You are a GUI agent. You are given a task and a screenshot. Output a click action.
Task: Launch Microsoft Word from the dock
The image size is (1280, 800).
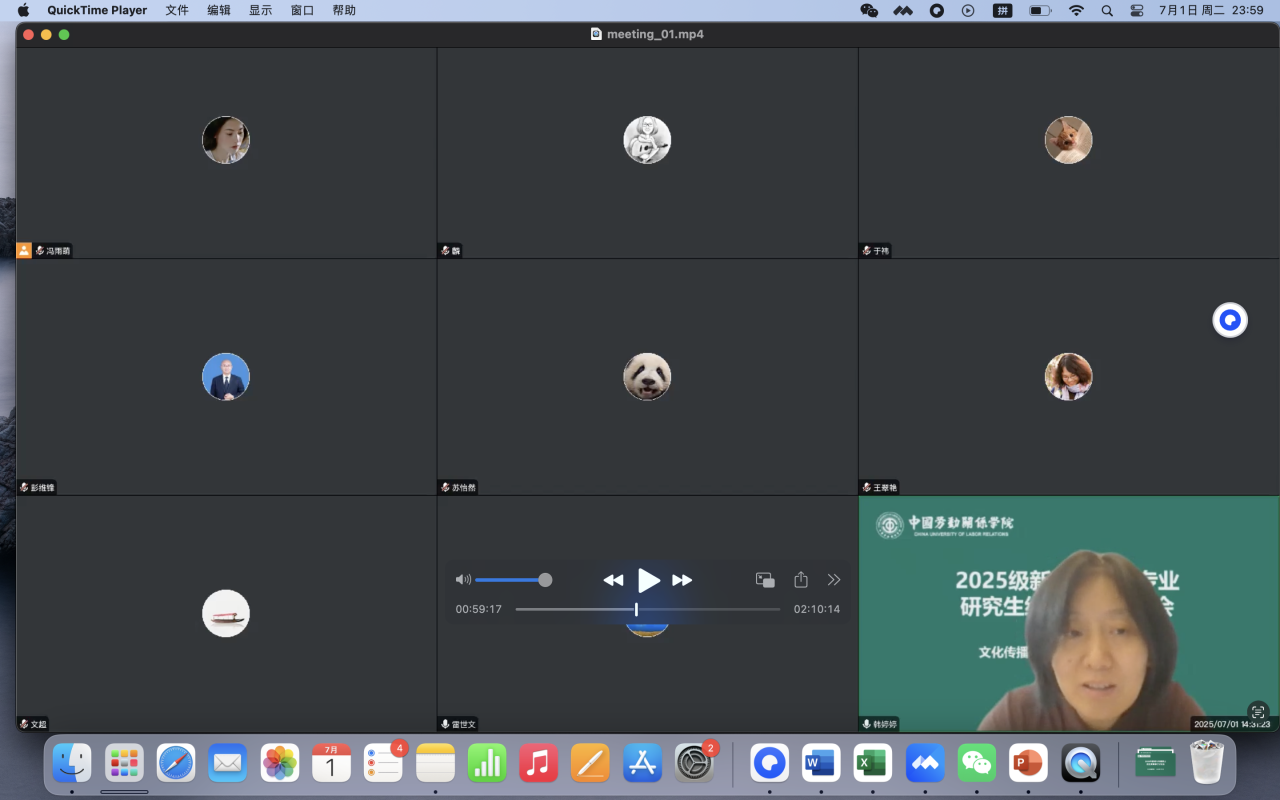[821, 764]
